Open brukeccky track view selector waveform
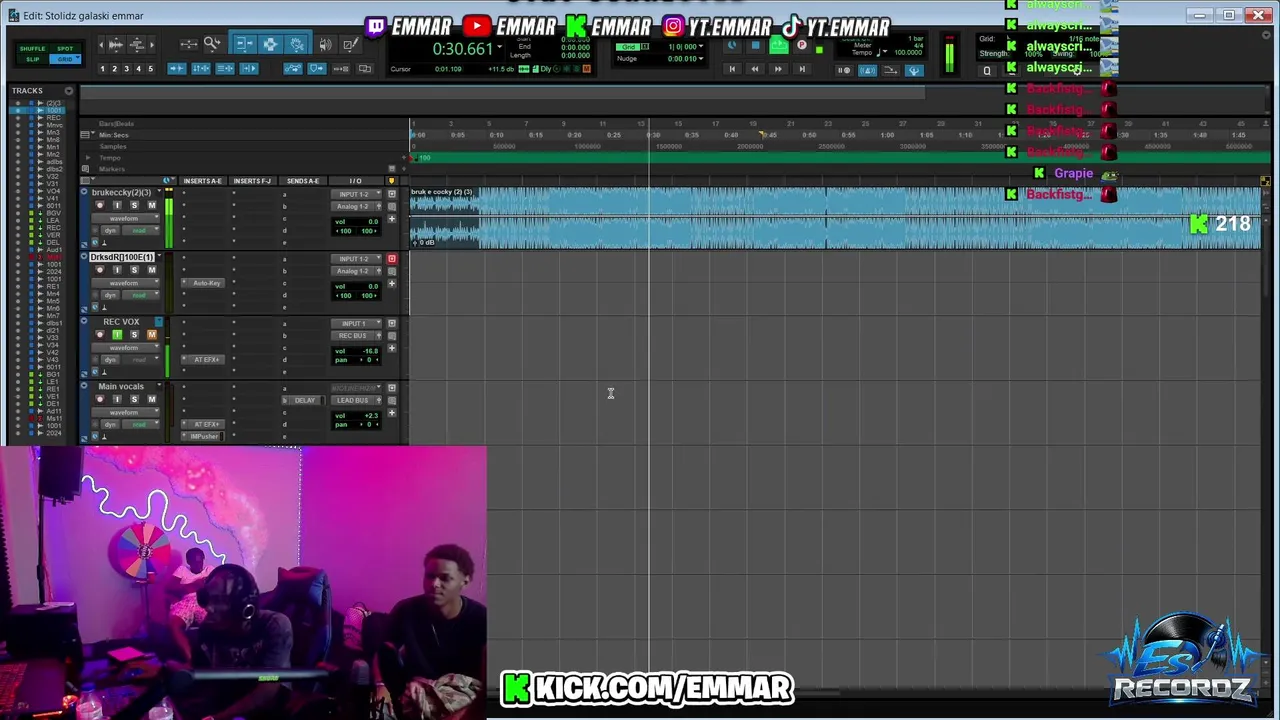The width and height of the screenshot is (1280, 720). coord(124,218)
